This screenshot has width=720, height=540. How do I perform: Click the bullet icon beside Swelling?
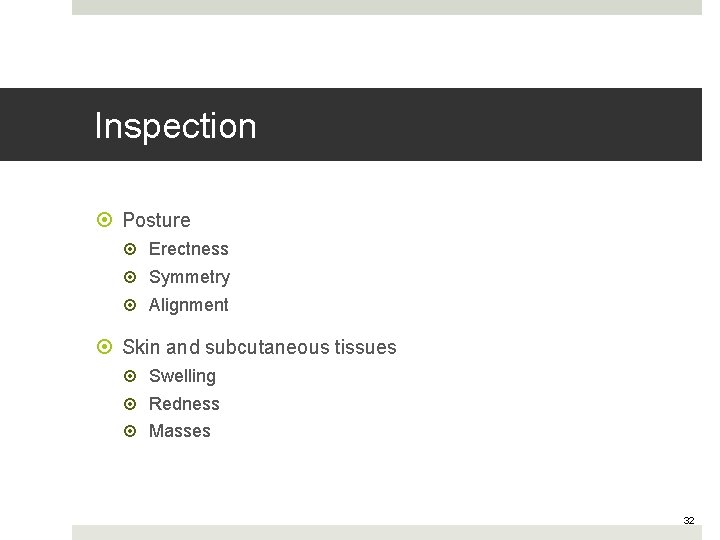point(130,376)
